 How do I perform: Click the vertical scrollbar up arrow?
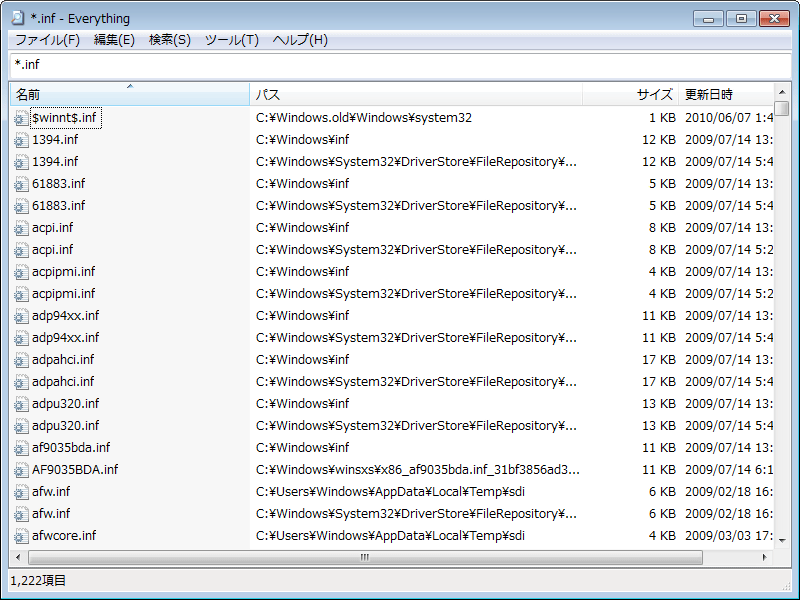coord(782,92)
